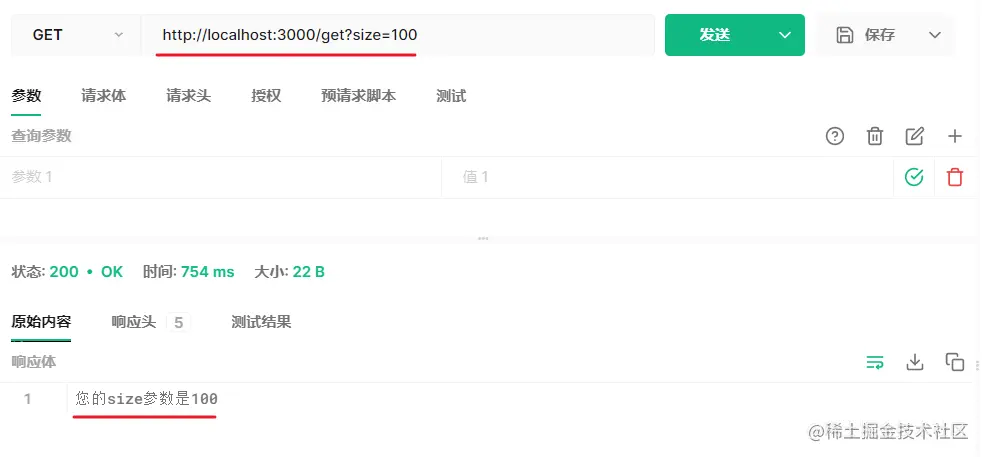984x457 pixels.
Task: Click the bulk edit pencil icon
Action: click(x=914, y=136)
